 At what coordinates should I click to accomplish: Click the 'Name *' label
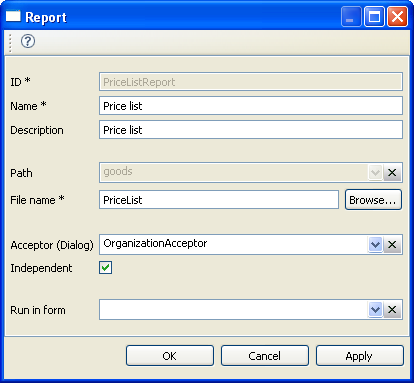[x=28, y=106]
